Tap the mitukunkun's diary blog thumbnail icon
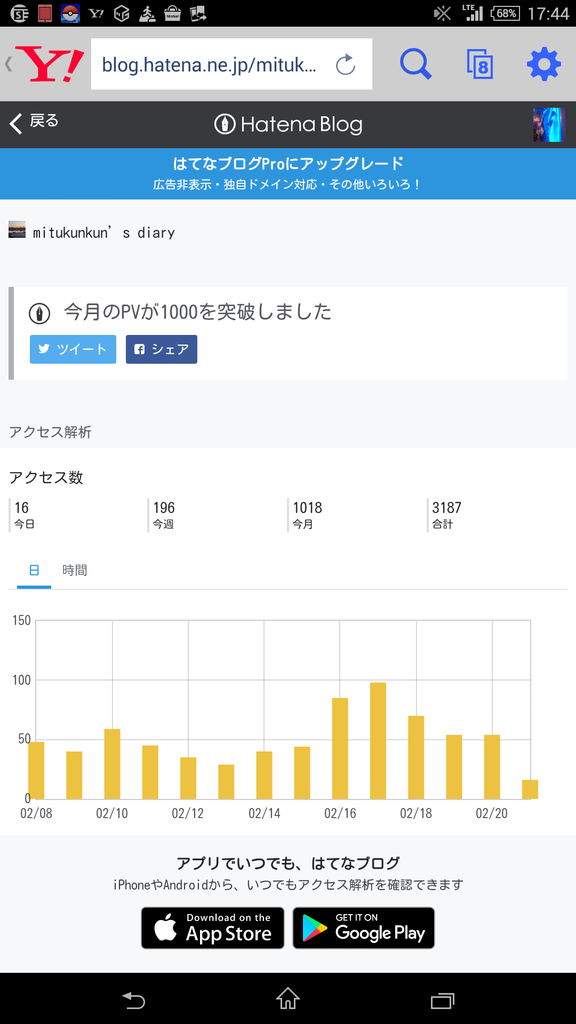Viewport: 576px width, 1024px height. coord(17,230)
